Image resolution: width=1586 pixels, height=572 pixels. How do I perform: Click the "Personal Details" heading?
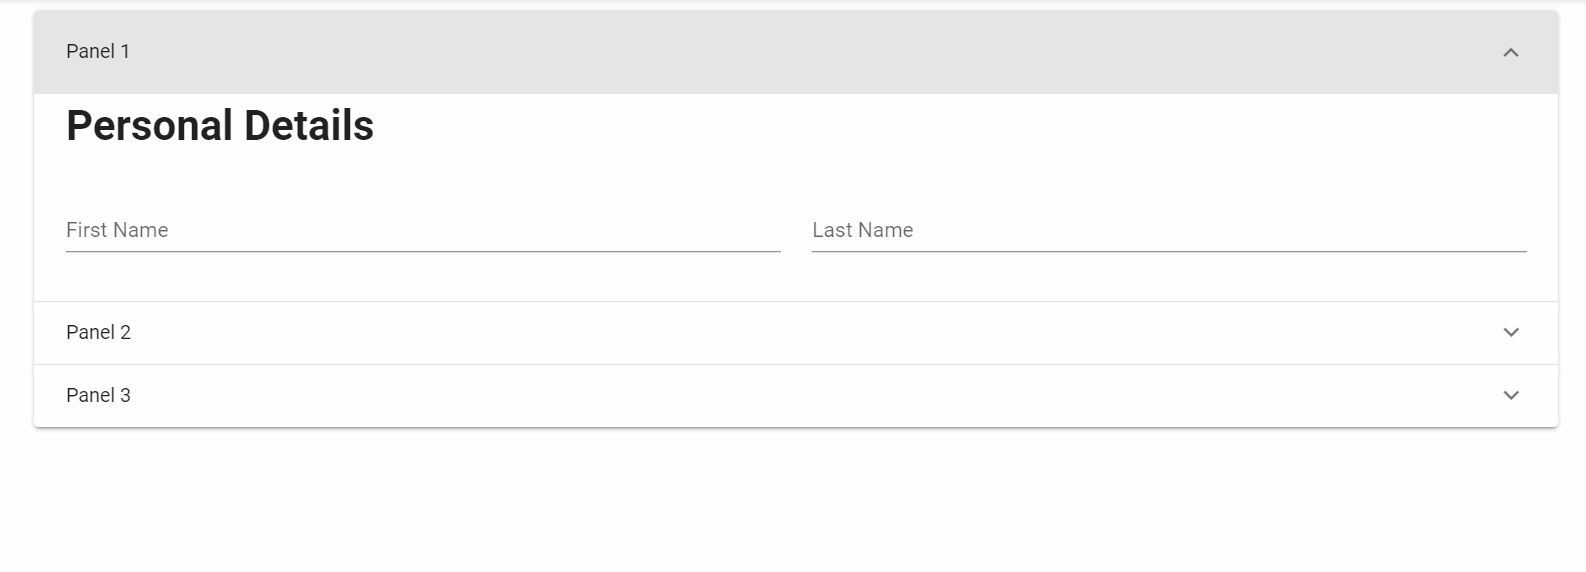pyautogui.click(x=220, y=126)
